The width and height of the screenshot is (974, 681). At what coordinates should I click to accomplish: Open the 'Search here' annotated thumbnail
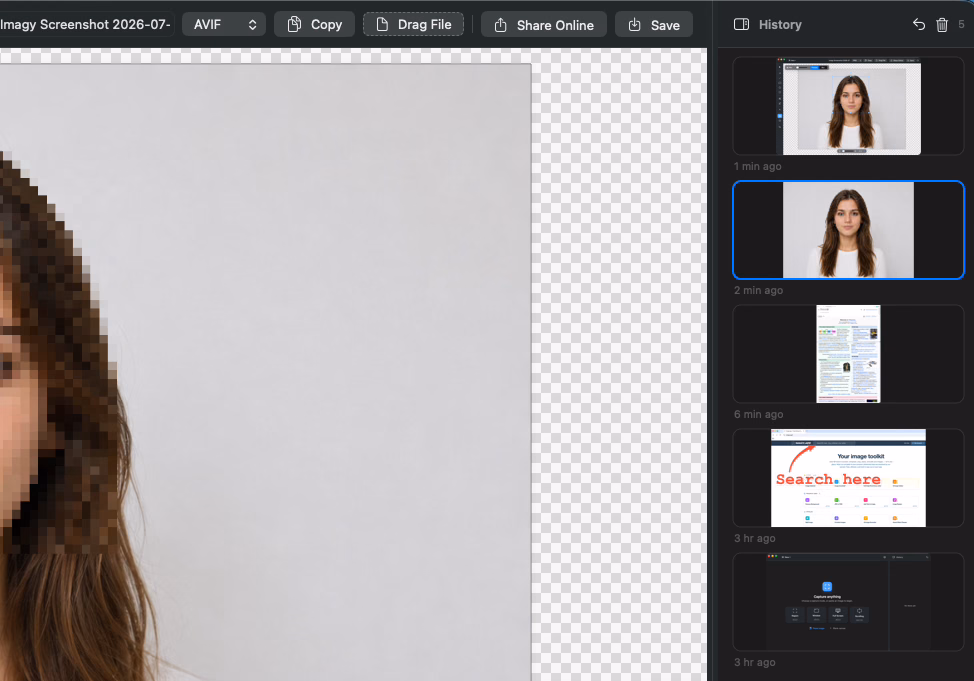[848, 478]
